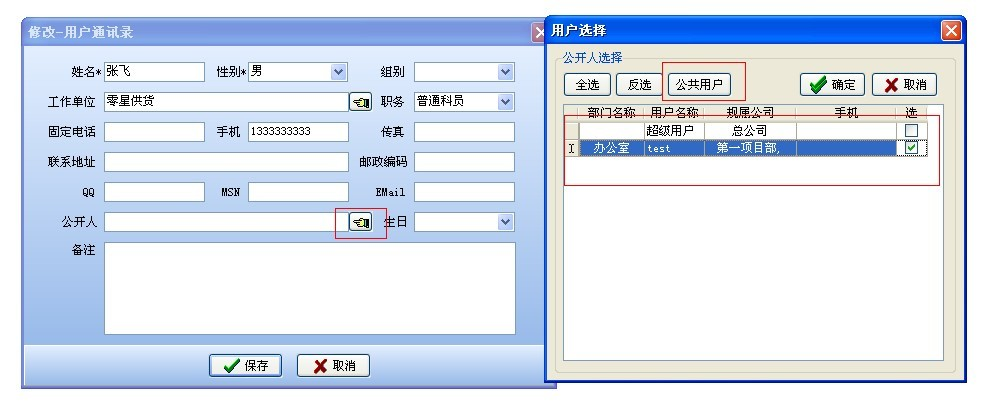Open the 性别 dropdown
Screen dimensions: 986x405
point(338,72)
